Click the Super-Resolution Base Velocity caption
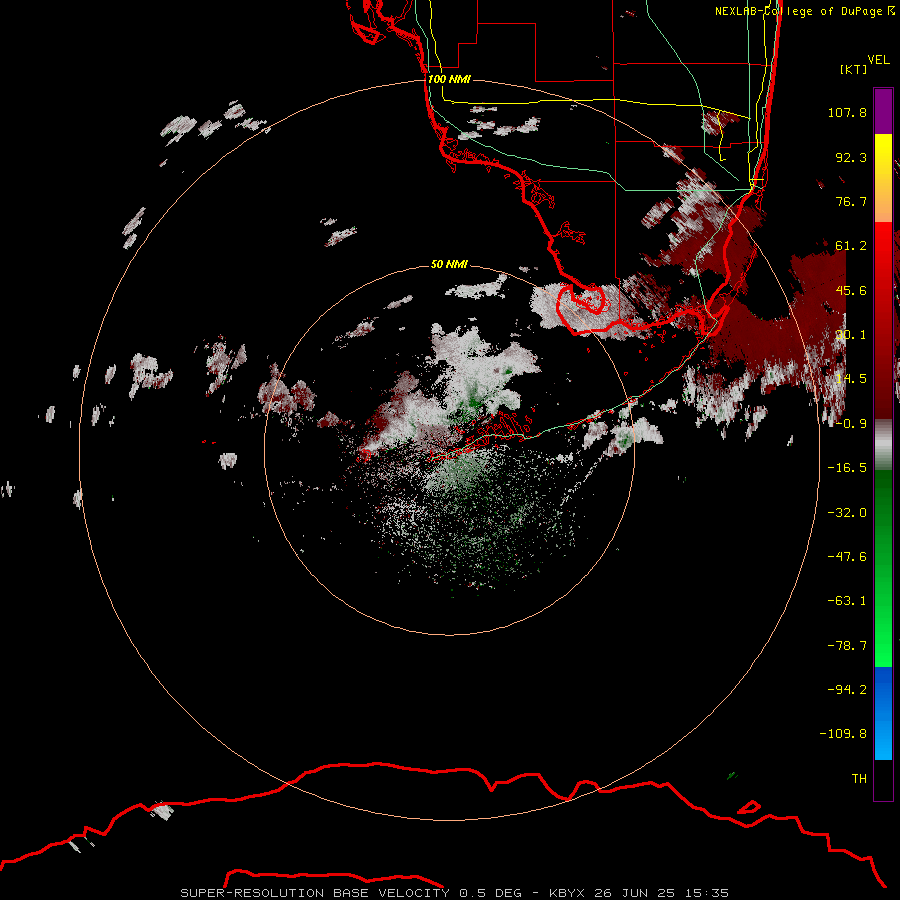This screenshot has height=900, width=900. click(x=454, y=893)
